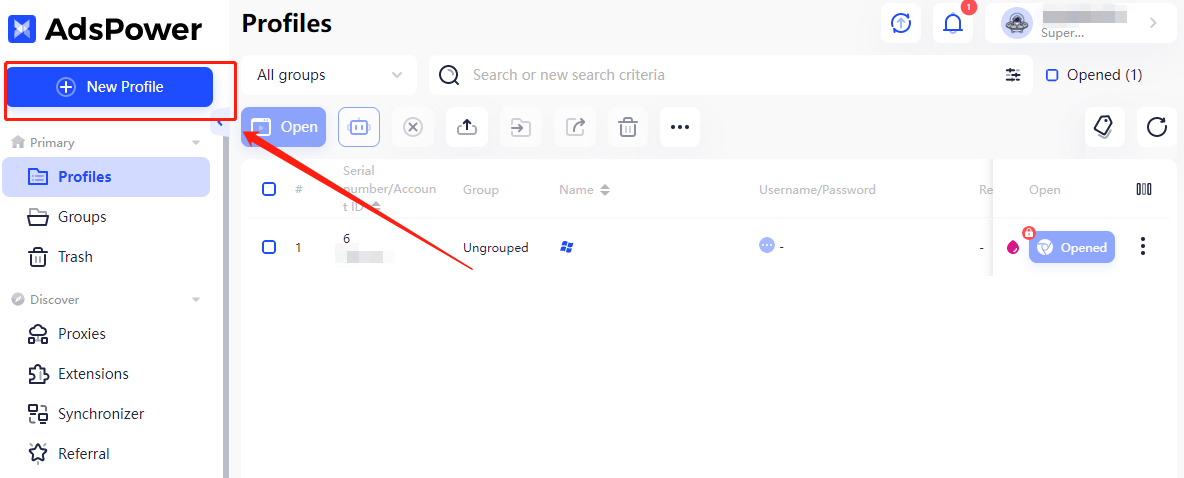The width and height of the screenshot is (1184, 478).
Task: Click the Username/Password column header
Action: 817,190
